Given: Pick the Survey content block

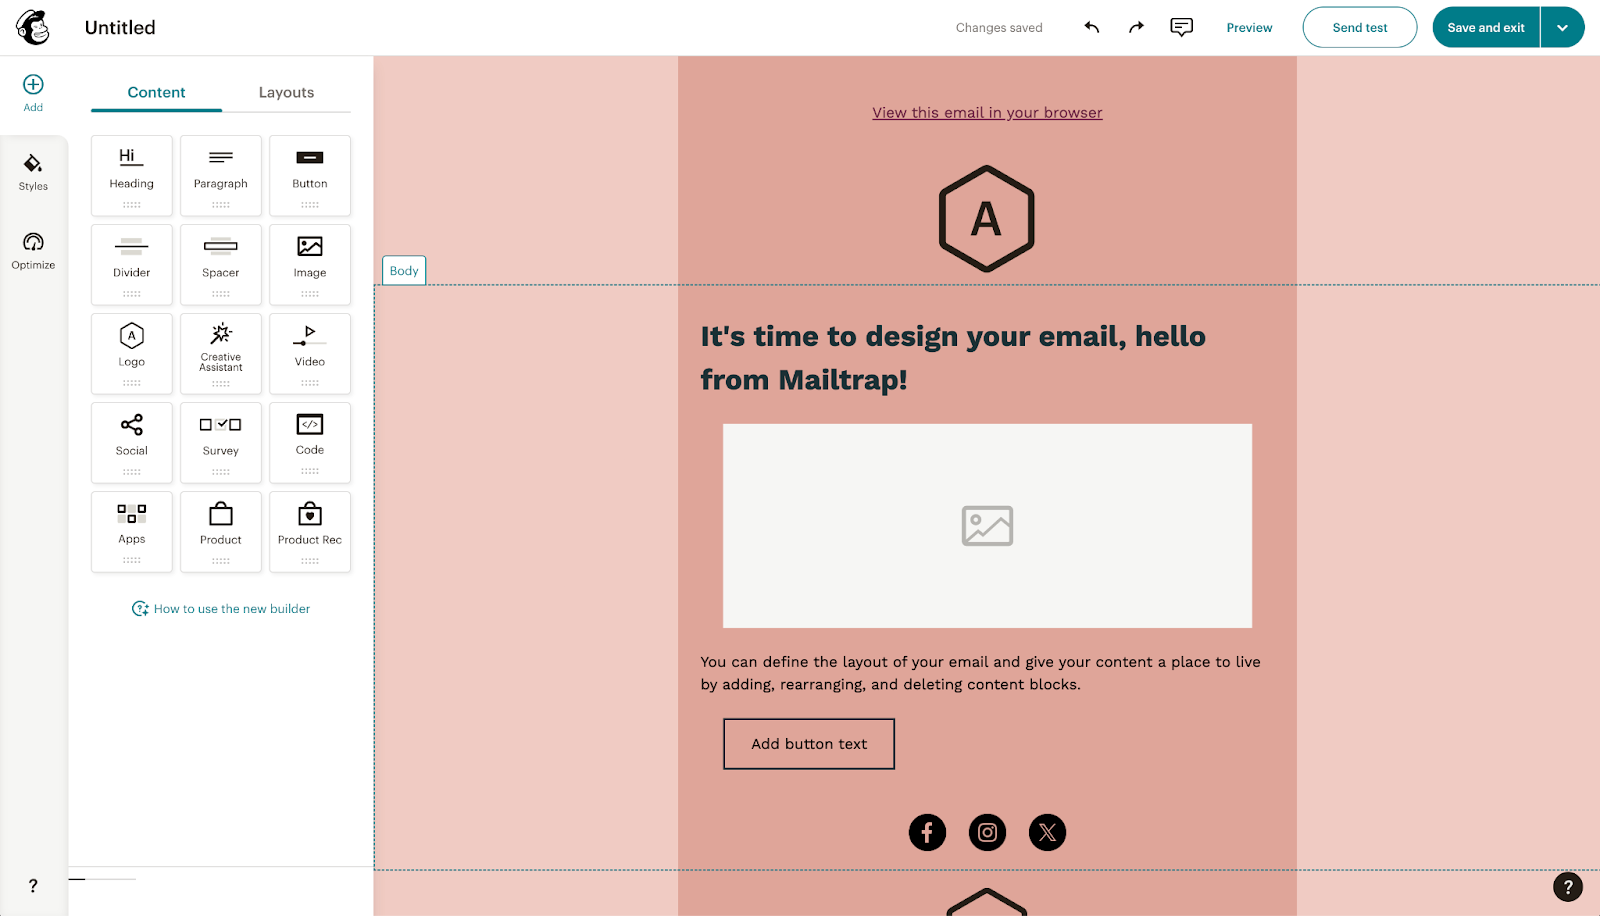Looking at the screenshot, I should [x=221, y=442].
